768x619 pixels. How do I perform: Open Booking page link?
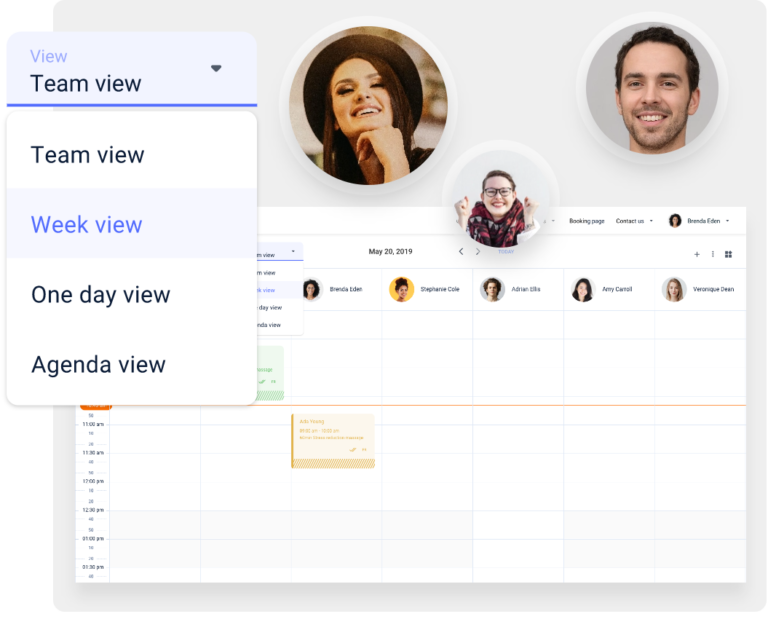tap(586, 221)
